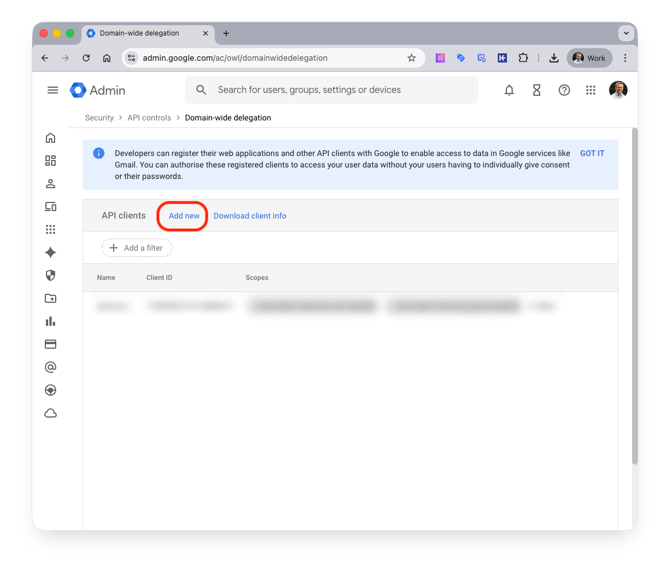Click the notifications bell icon

(x=509, y=90)
